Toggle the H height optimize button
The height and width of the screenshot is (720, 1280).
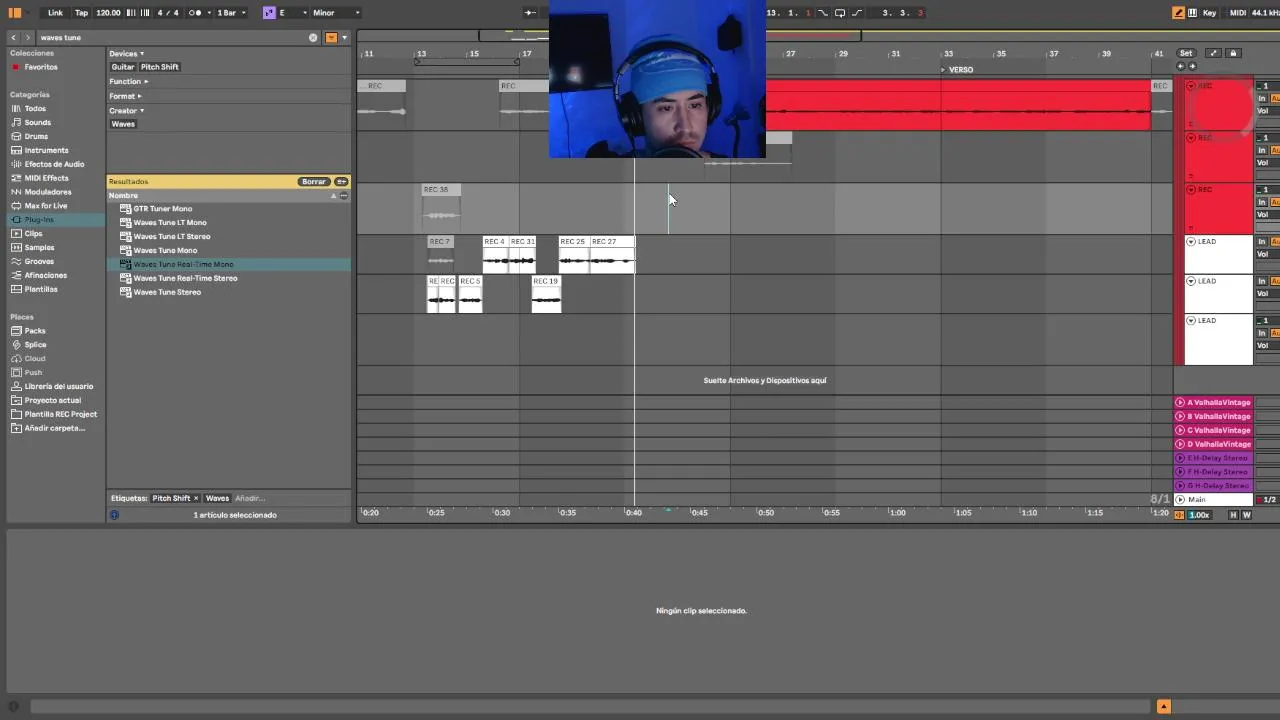(1233, 515)
